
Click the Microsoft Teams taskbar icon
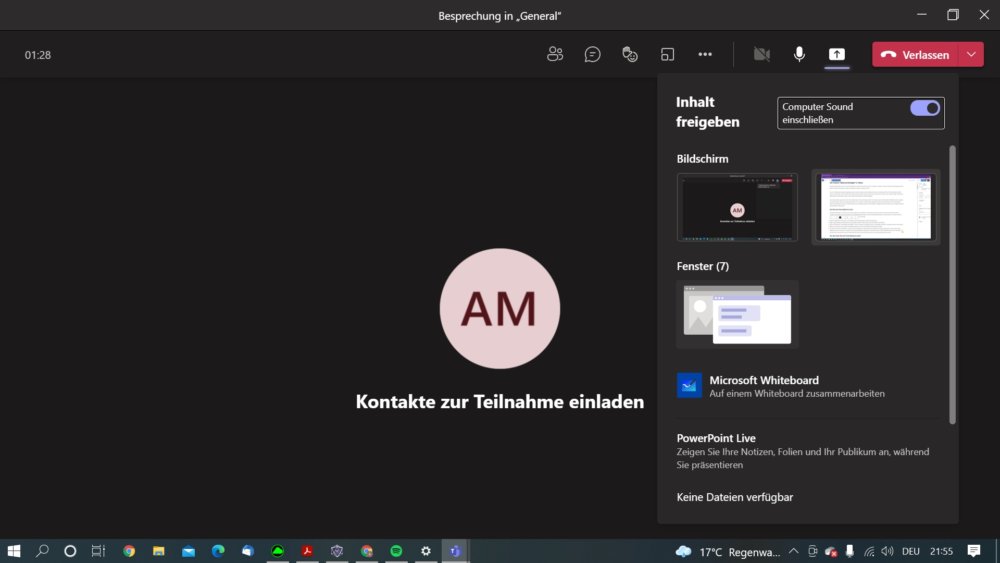[455, 551]
